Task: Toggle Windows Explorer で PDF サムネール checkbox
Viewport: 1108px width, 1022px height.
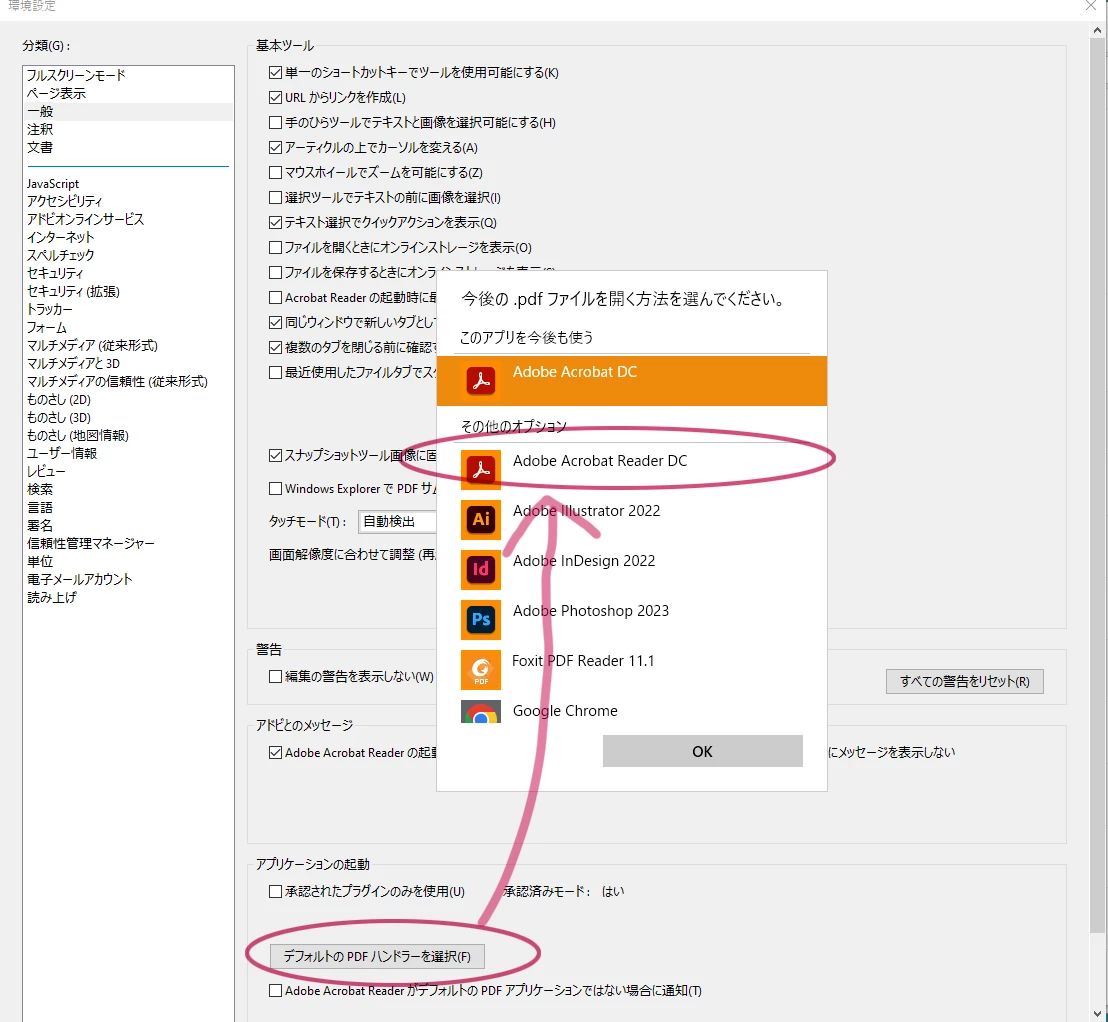Action: click(x=276, y=488)
